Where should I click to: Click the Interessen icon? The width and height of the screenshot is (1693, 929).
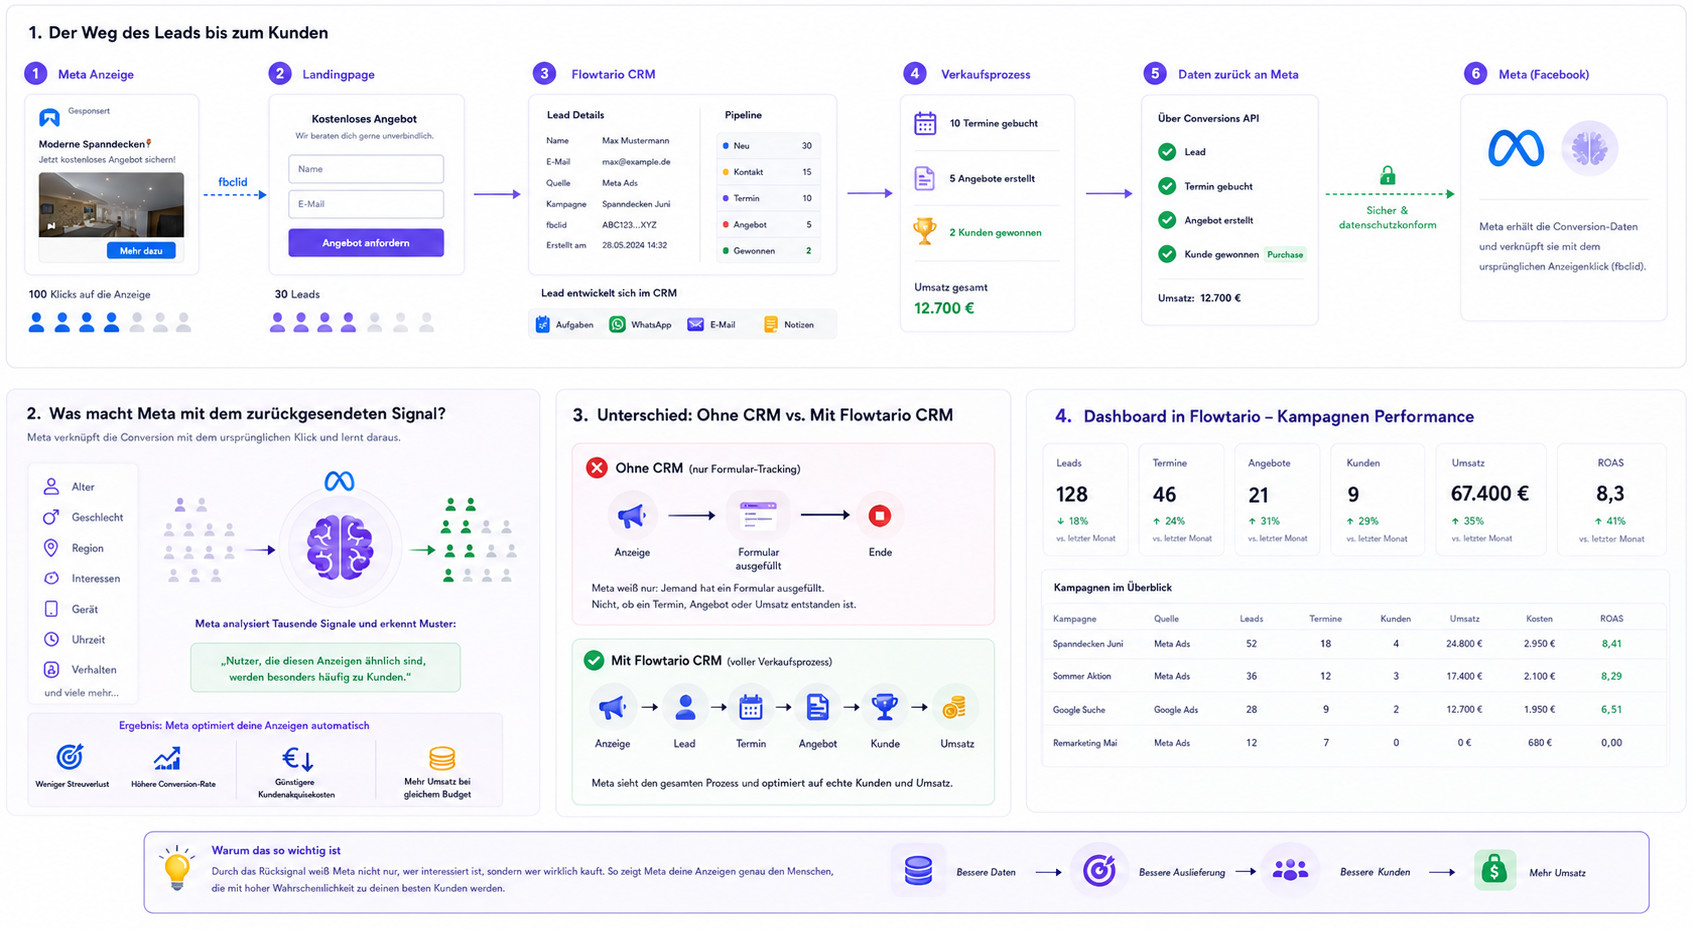click(51, 578)
